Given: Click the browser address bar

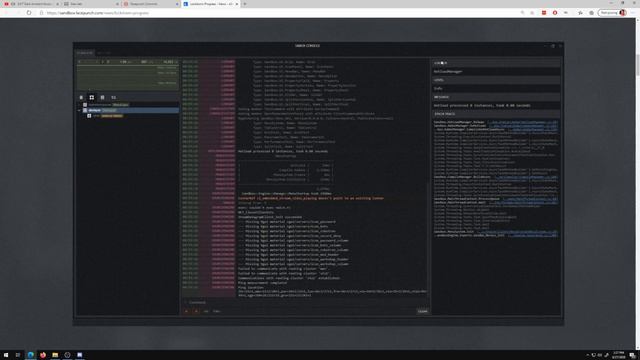Looking at the screenshot, I should [278, 13].
